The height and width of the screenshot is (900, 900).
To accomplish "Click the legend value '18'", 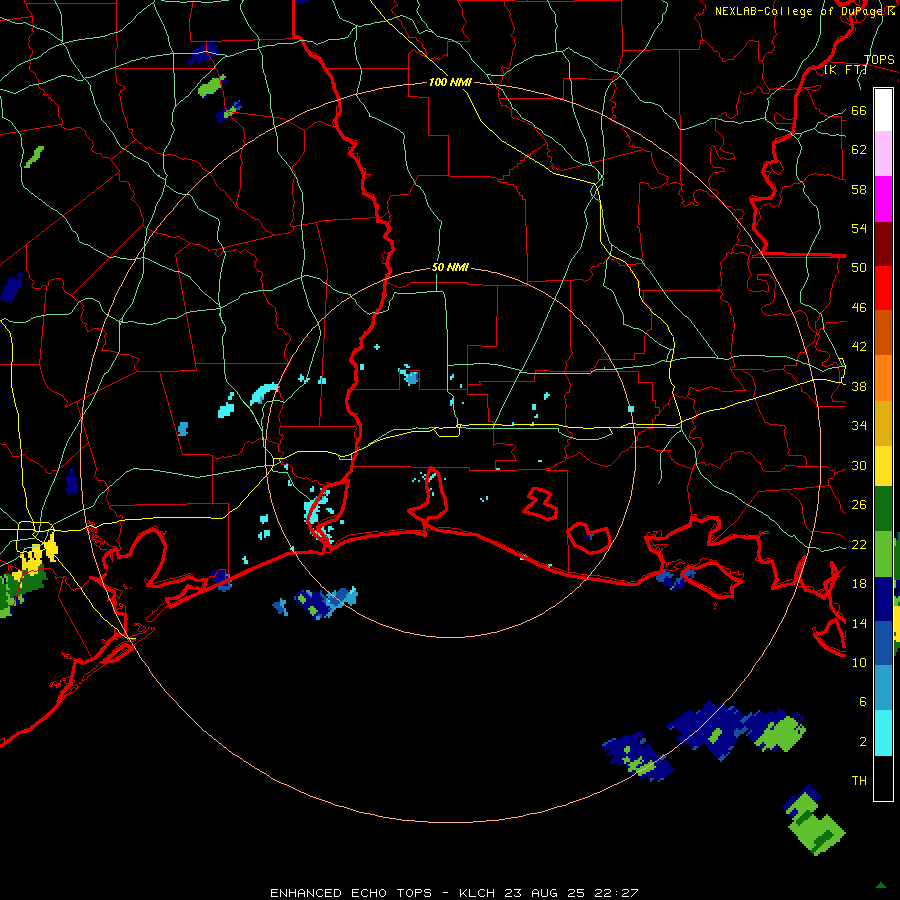I will coord(859,584).
